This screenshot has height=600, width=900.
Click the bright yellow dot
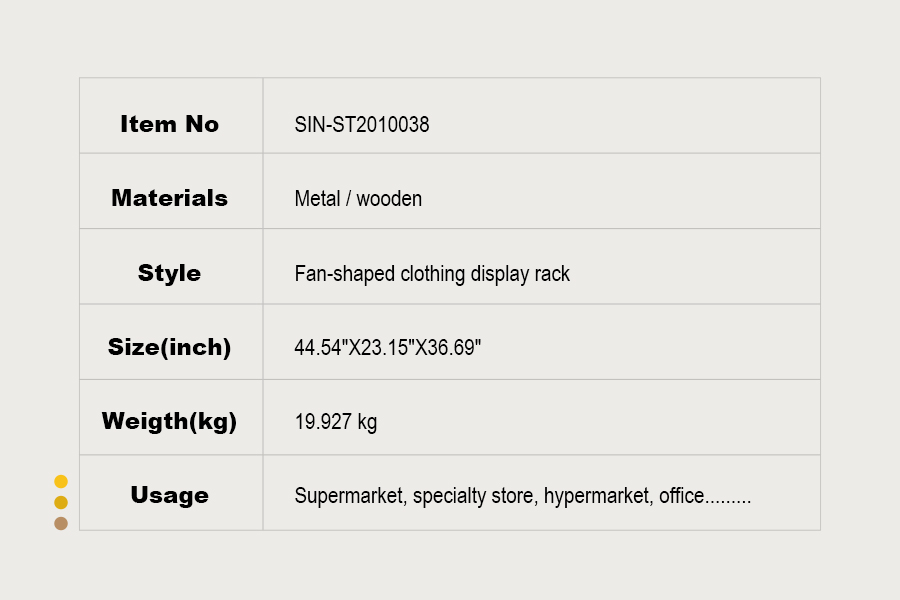click(x=61, y=482)
